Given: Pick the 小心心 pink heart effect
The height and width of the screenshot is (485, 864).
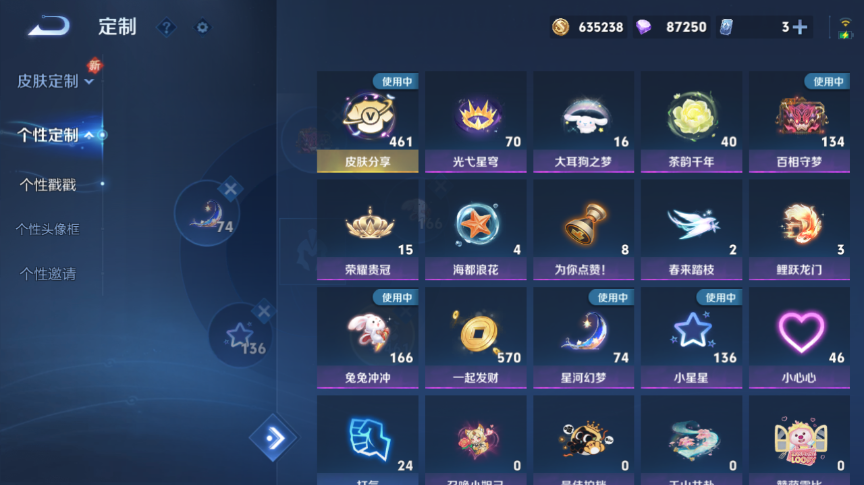Looking at the screenshot, I should point(800,338).
